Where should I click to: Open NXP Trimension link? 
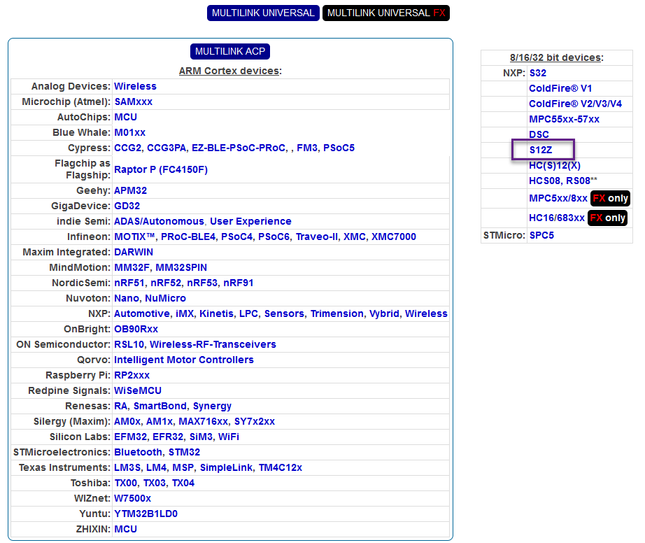coord(337,314)
